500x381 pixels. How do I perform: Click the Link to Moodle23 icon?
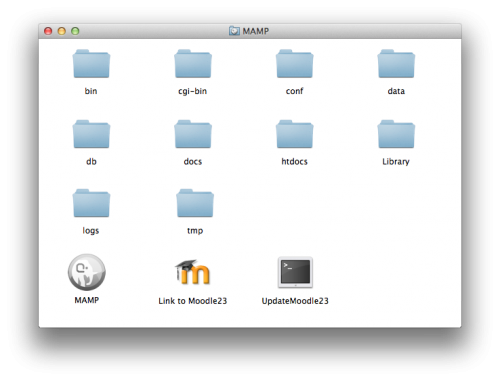(x=193, y=272)
